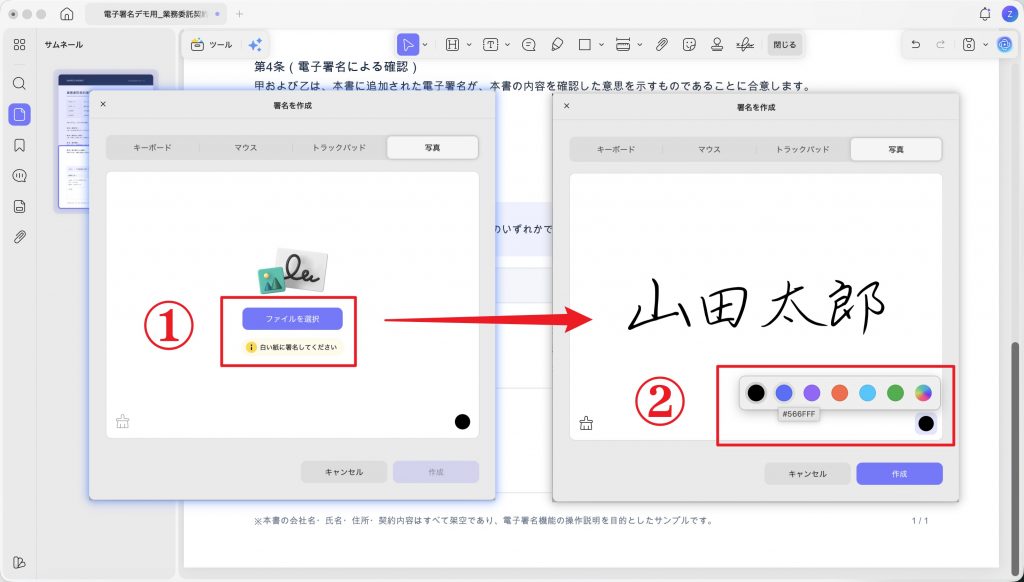Select the measurement tool in the toolbar
This screenshot has height=582, width=1024.
click(623, 44)
